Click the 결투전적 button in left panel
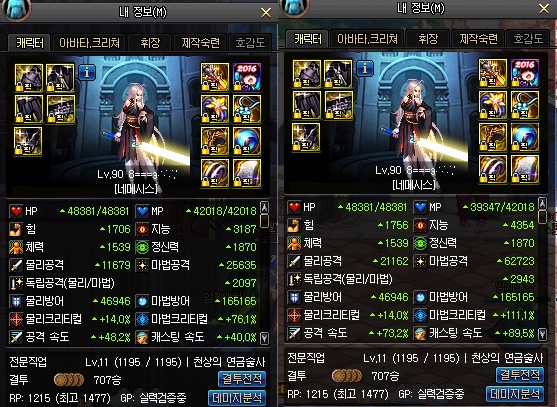This screenshot has width=557, height=407. click(x=242, y=379)
